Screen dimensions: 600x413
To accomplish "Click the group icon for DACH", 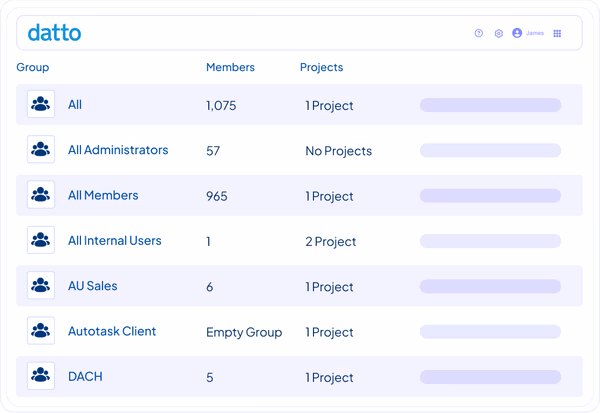I will (x=41, y=376).
